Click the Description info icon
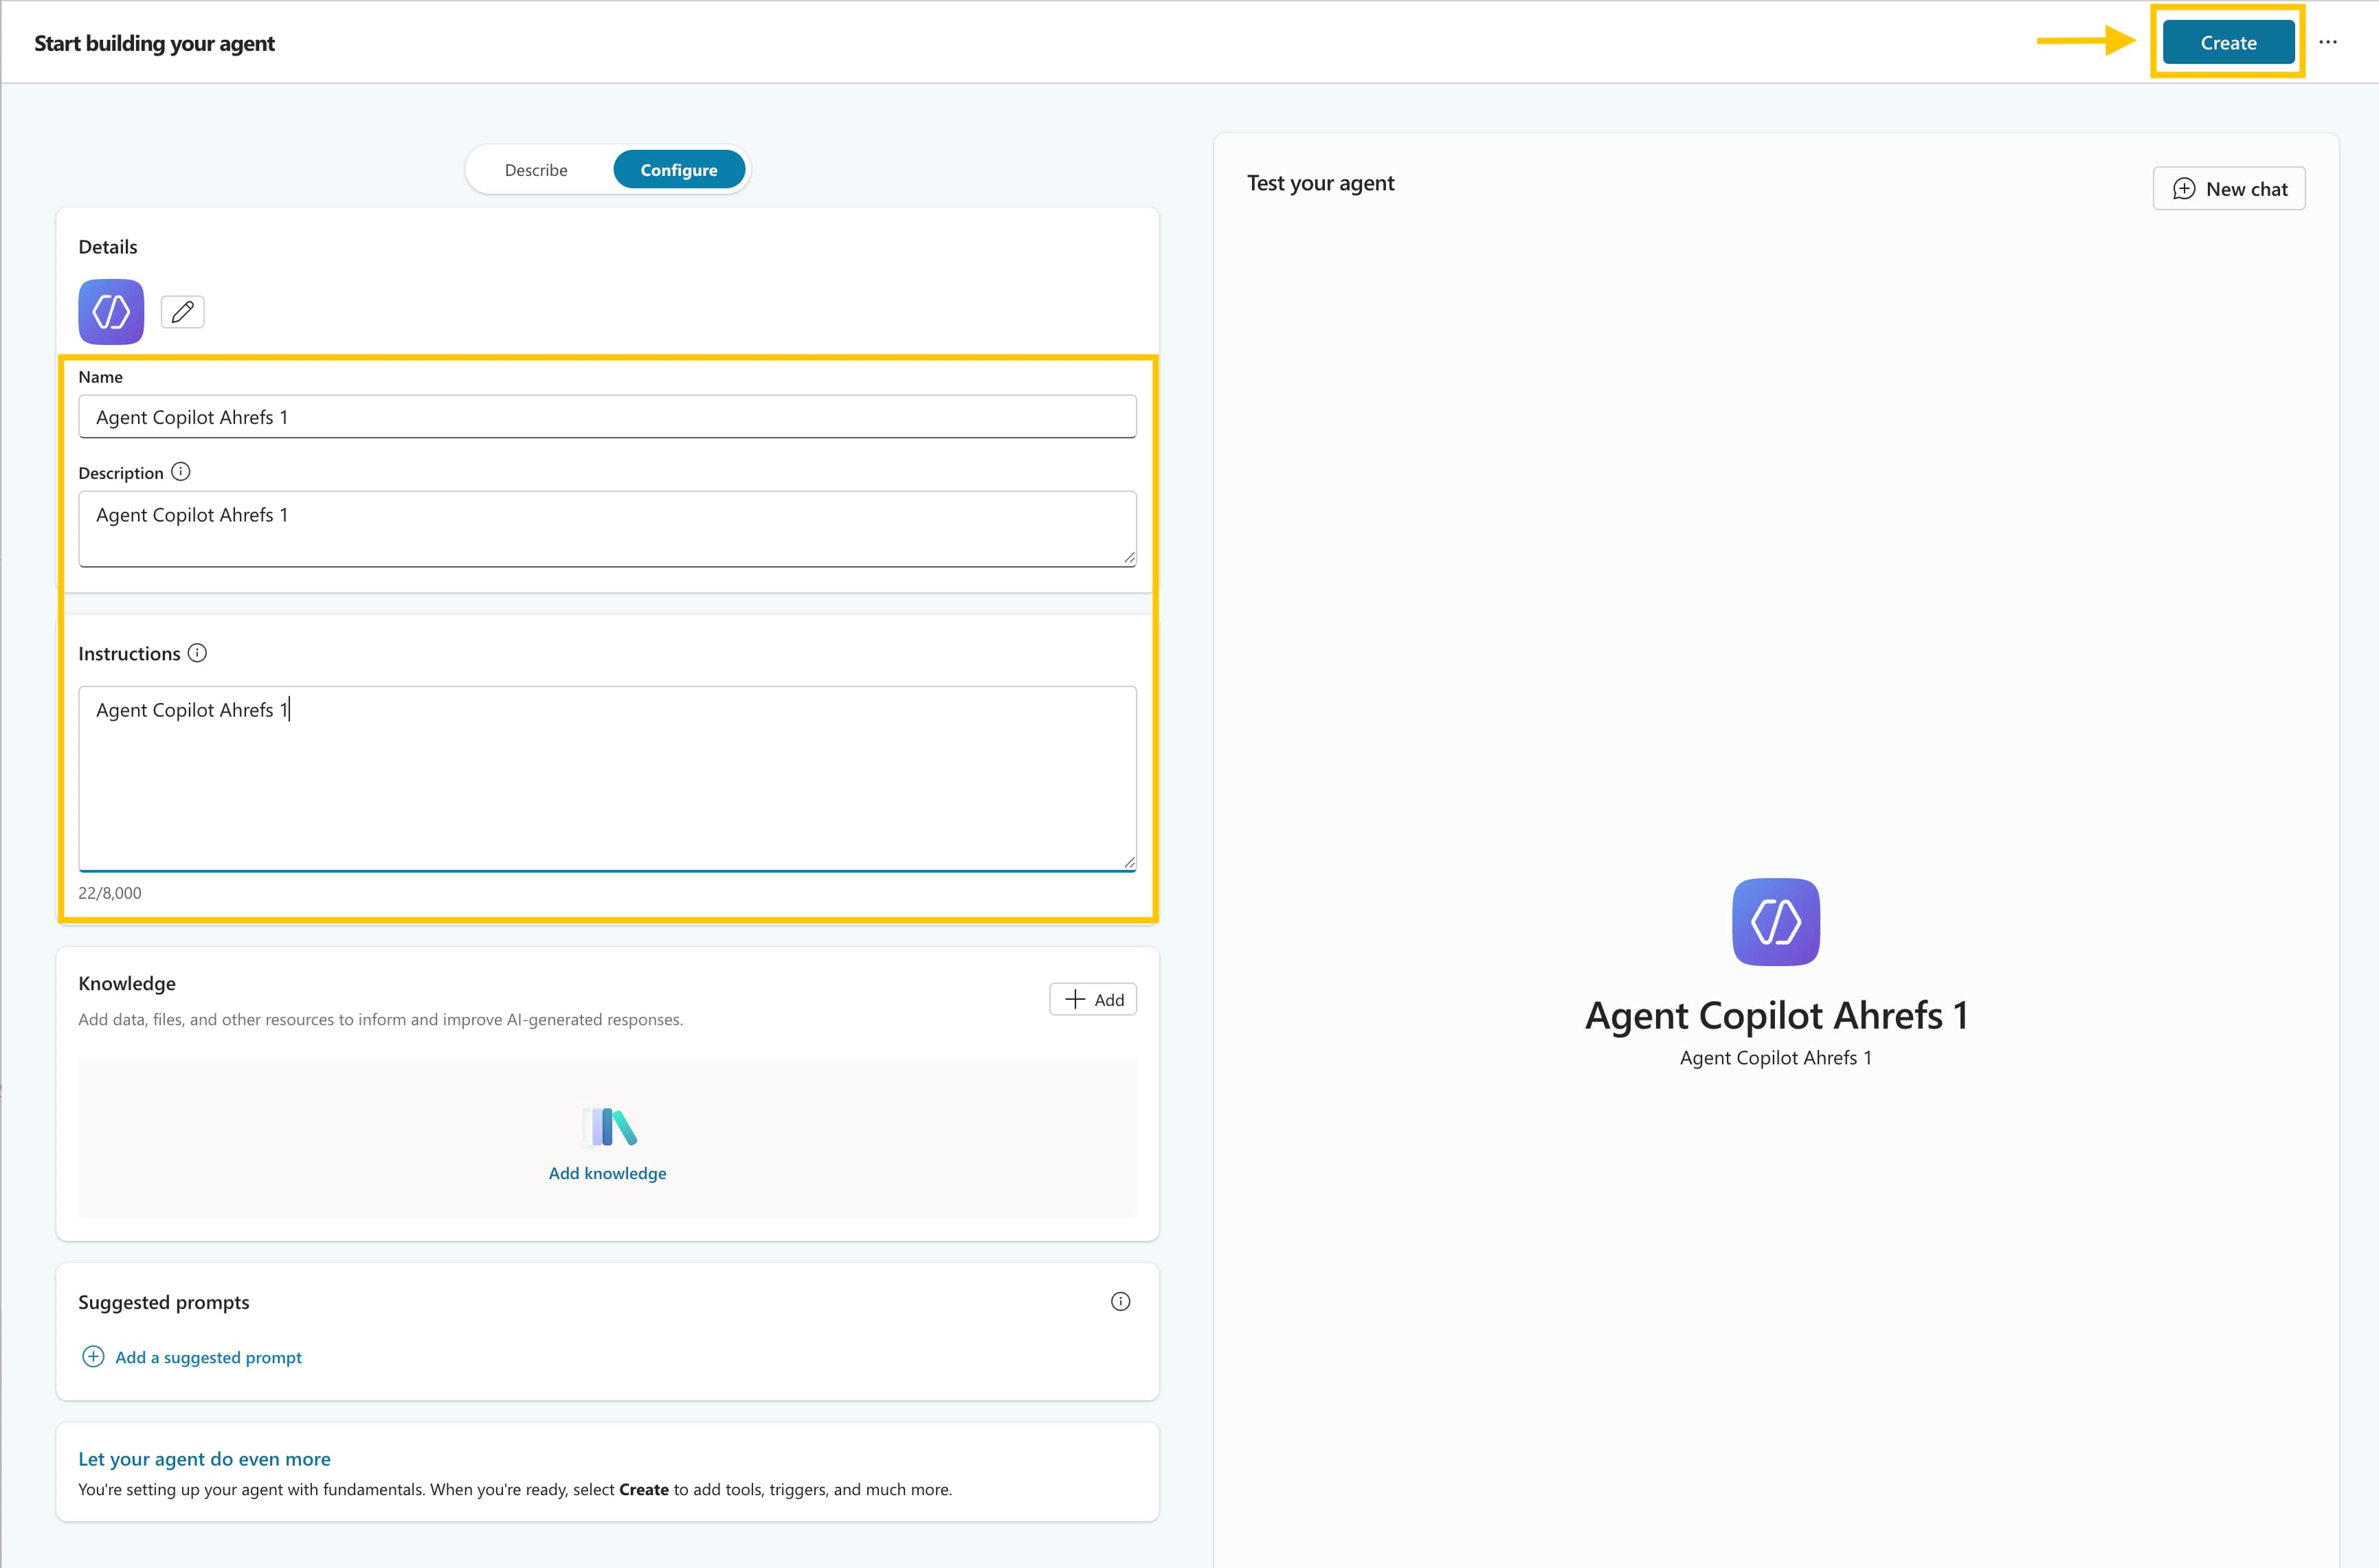The image size is (2379, 1568). coord(180,472)
